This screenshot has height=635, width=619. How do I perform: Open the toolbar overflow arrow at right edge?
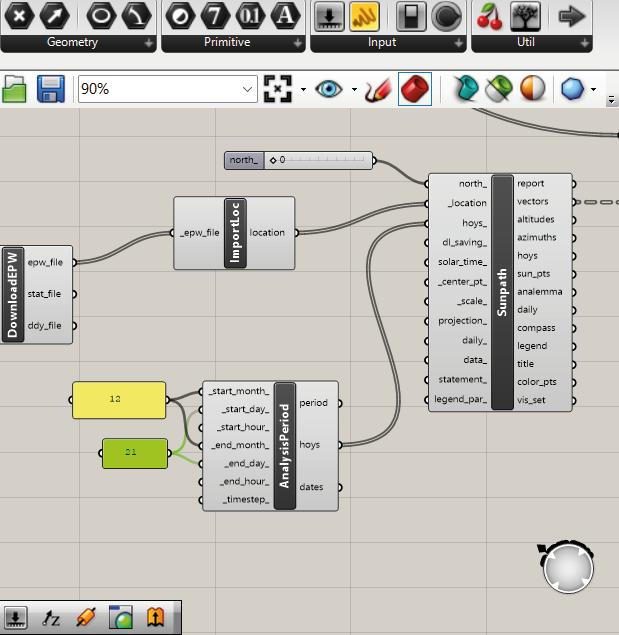coord(611,100)
